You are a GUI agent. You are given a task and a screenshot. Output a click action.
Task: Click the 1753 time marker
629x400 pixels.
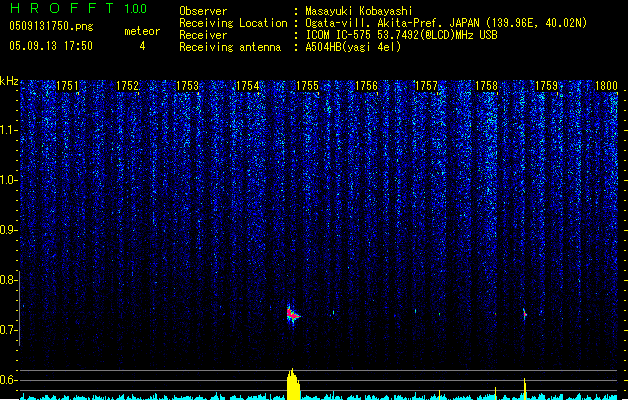(187, 86)
